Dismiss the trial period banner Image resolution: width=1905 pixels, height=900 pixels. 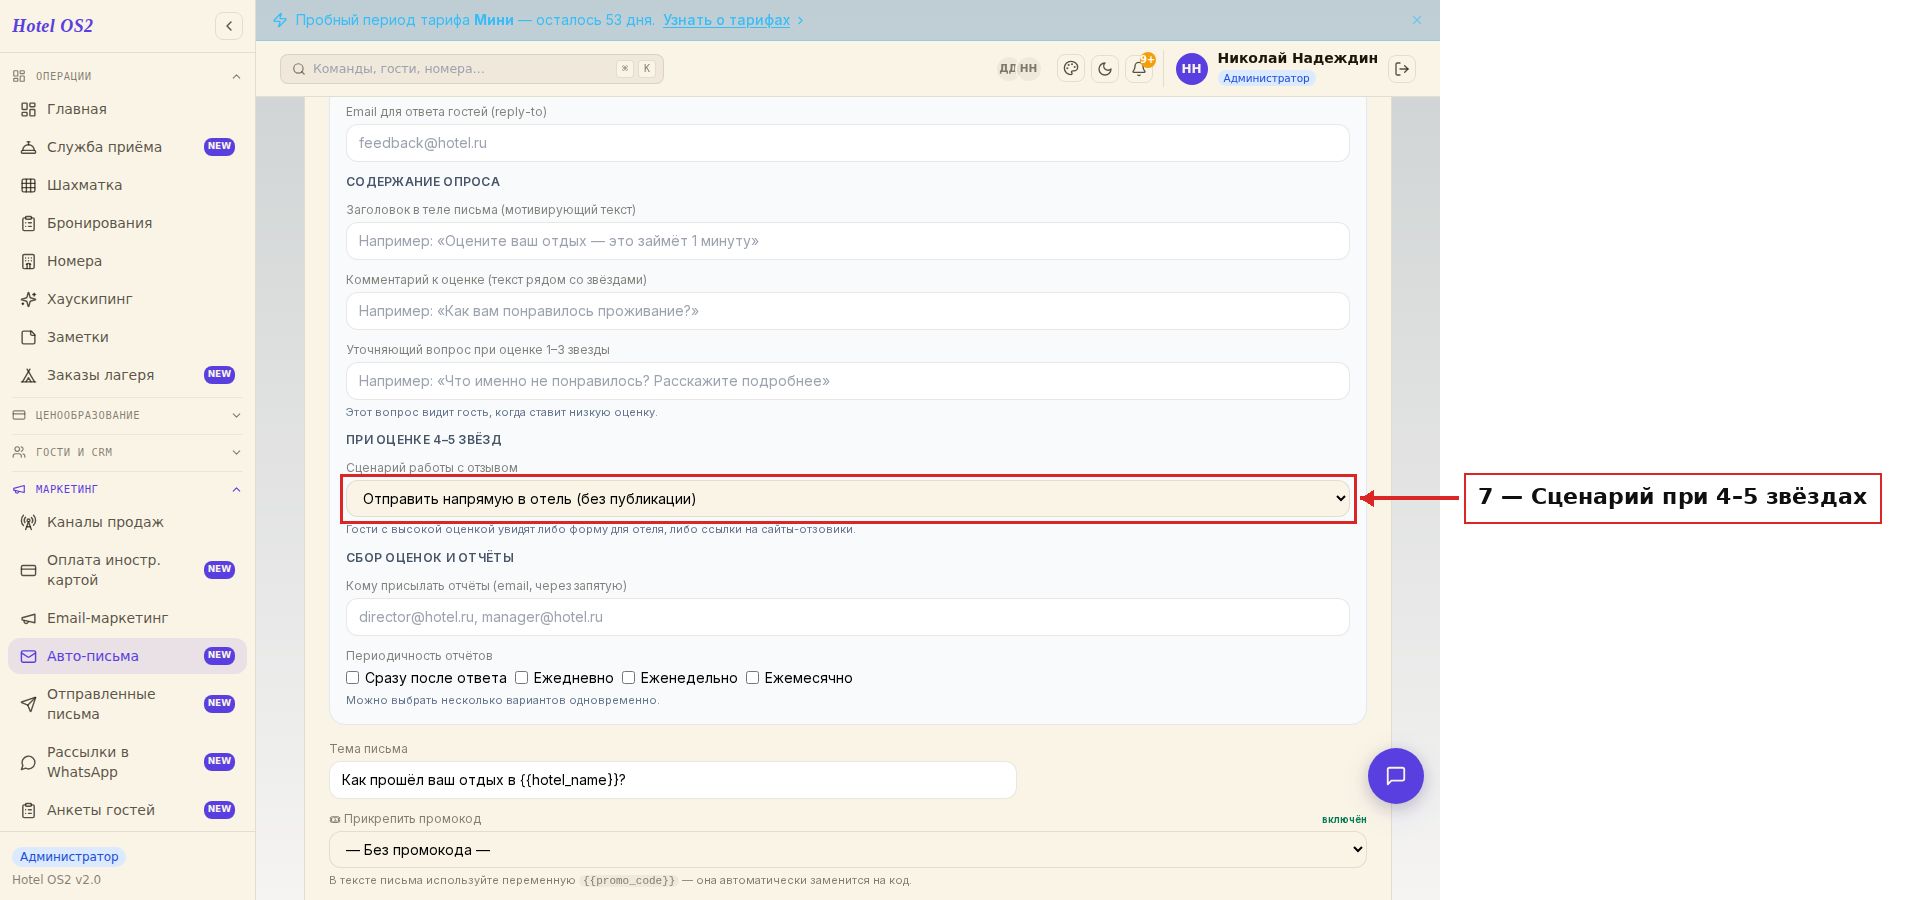pyautogui.click(x=1417, y=20)
